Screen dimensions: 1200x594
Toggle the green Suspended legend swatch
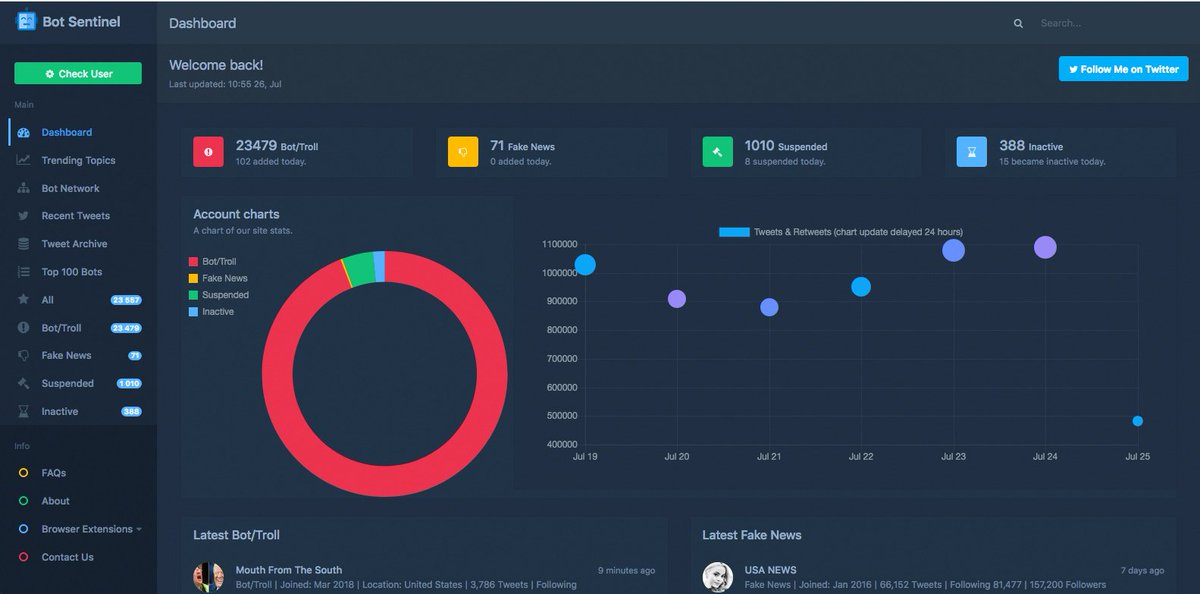pyautogui.click(x=194, y=296)
